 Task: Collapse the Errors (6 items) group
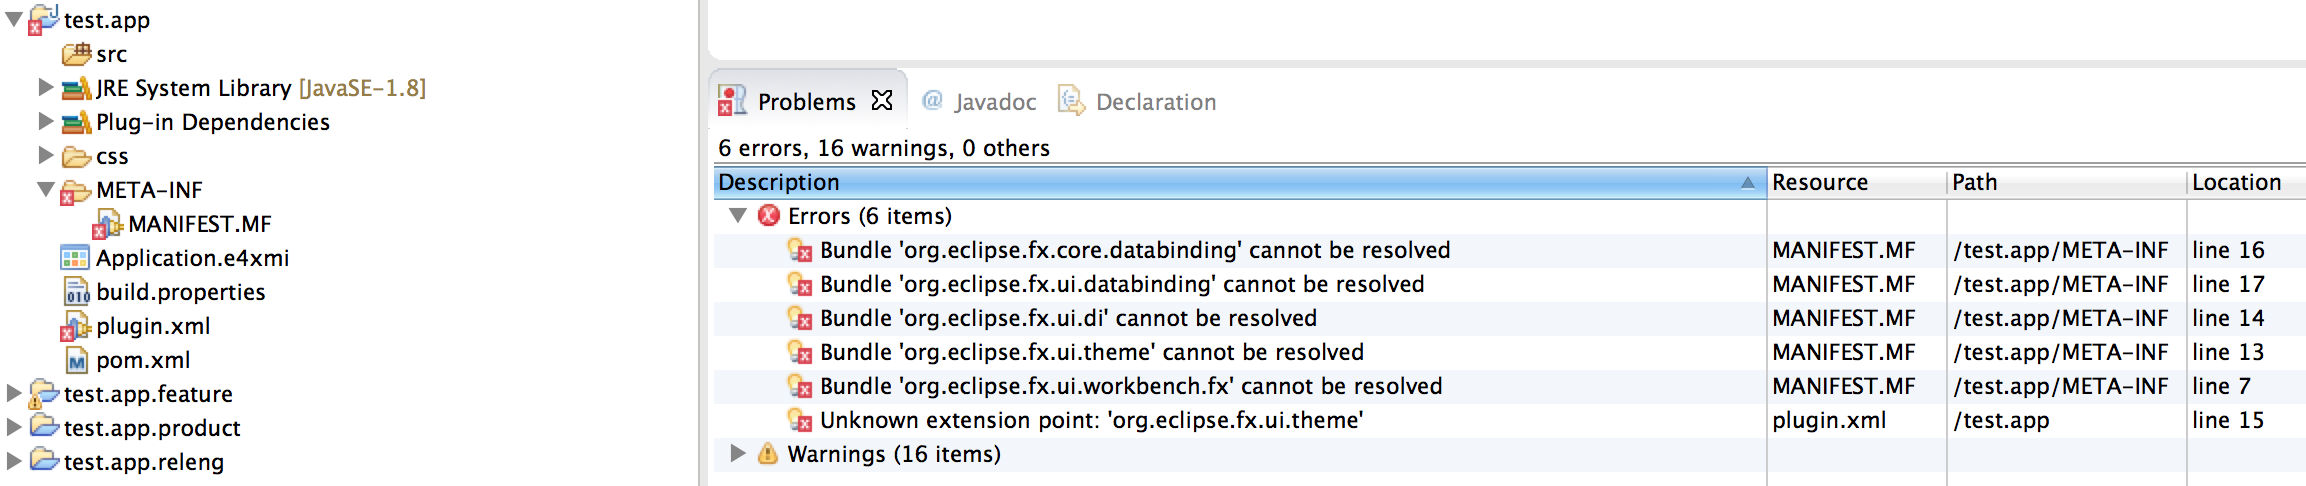tap(738, 215)
